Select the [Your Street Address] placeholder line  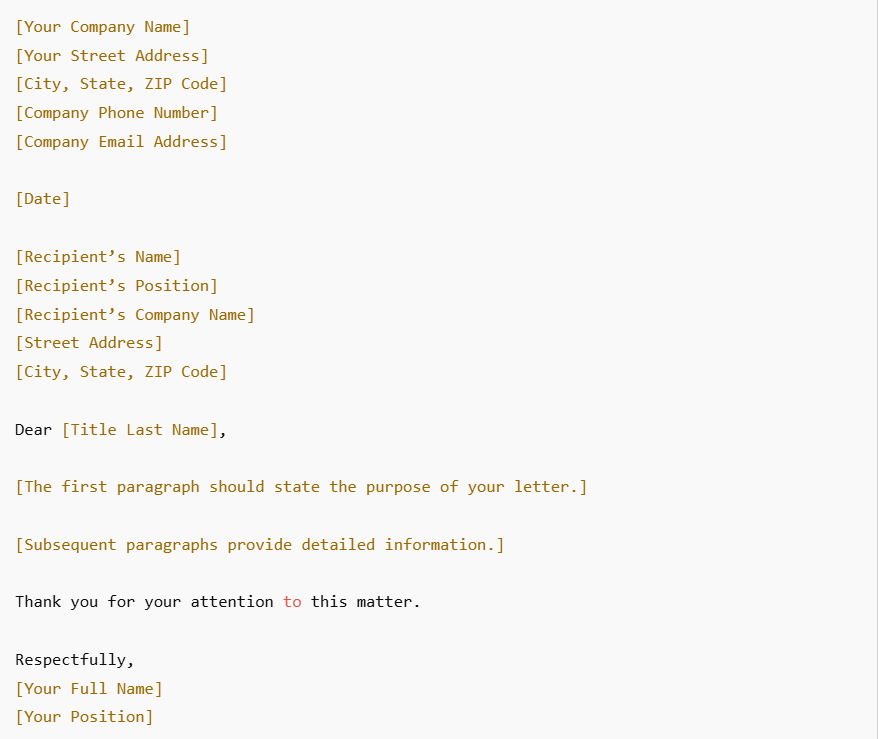(x=112, y=56)
